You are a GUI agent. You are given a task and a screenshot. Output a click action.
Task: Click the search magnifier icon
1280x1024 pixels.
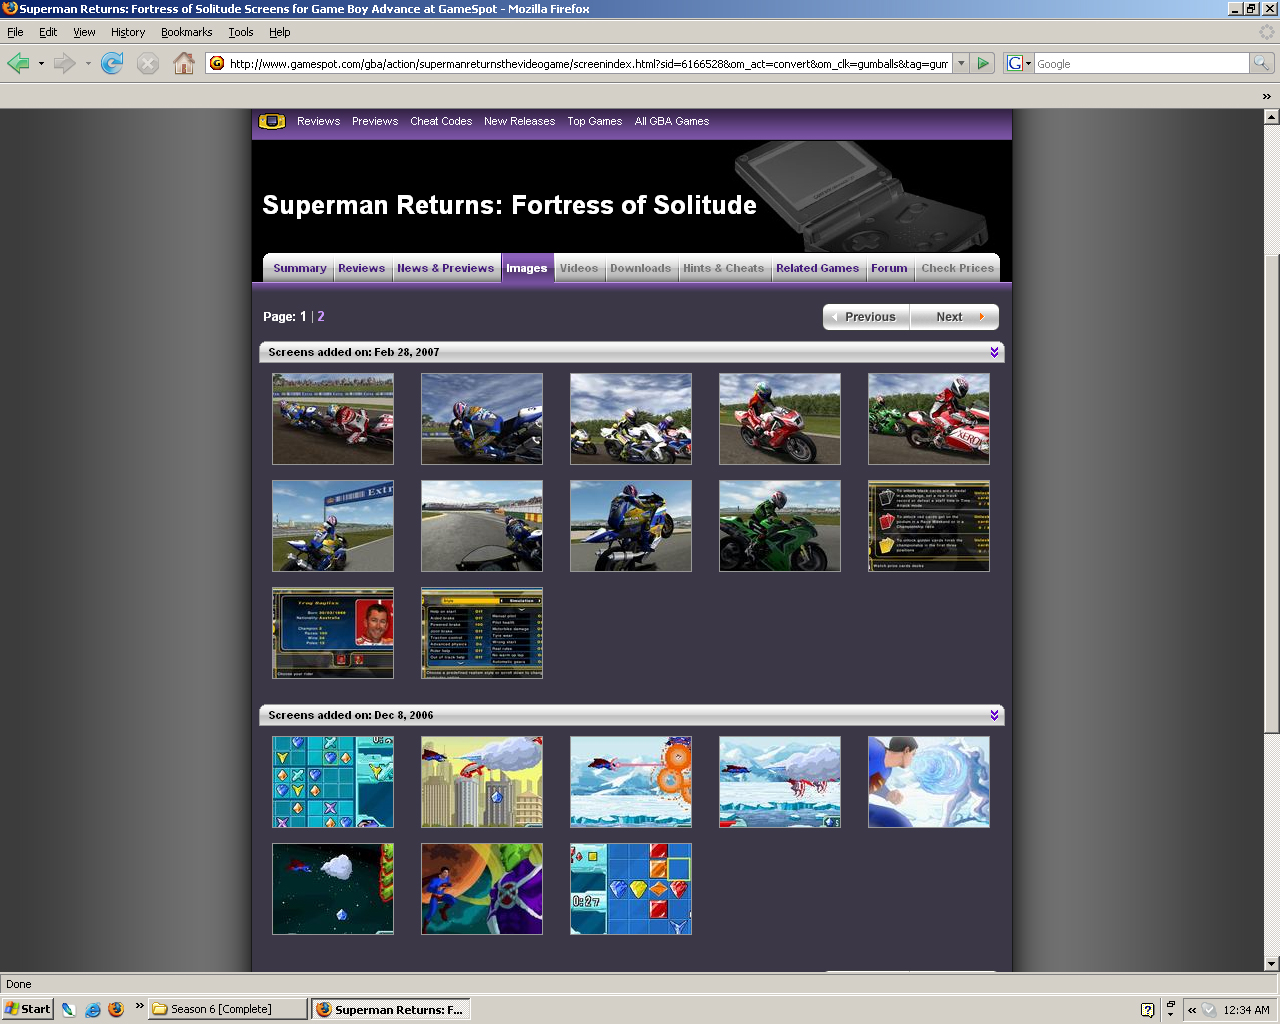[x=1262, y=63]
